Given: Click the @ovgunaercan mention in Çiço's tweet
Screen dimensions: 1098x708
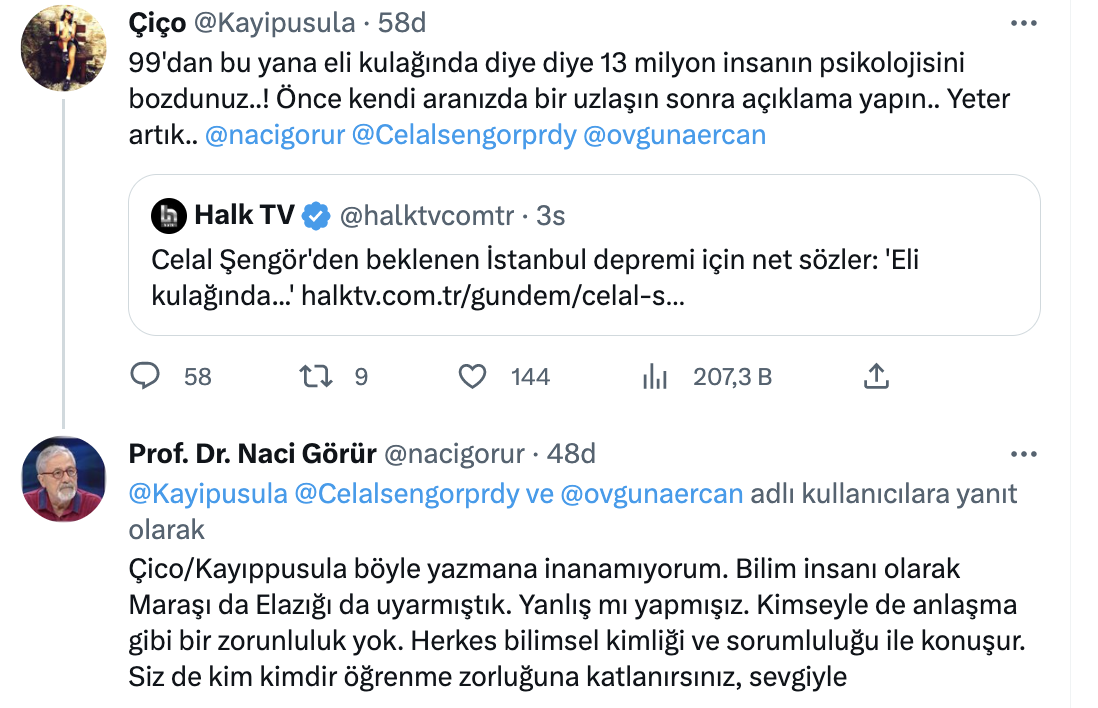Looking at the screenshot, I should (x=673, y=135).
